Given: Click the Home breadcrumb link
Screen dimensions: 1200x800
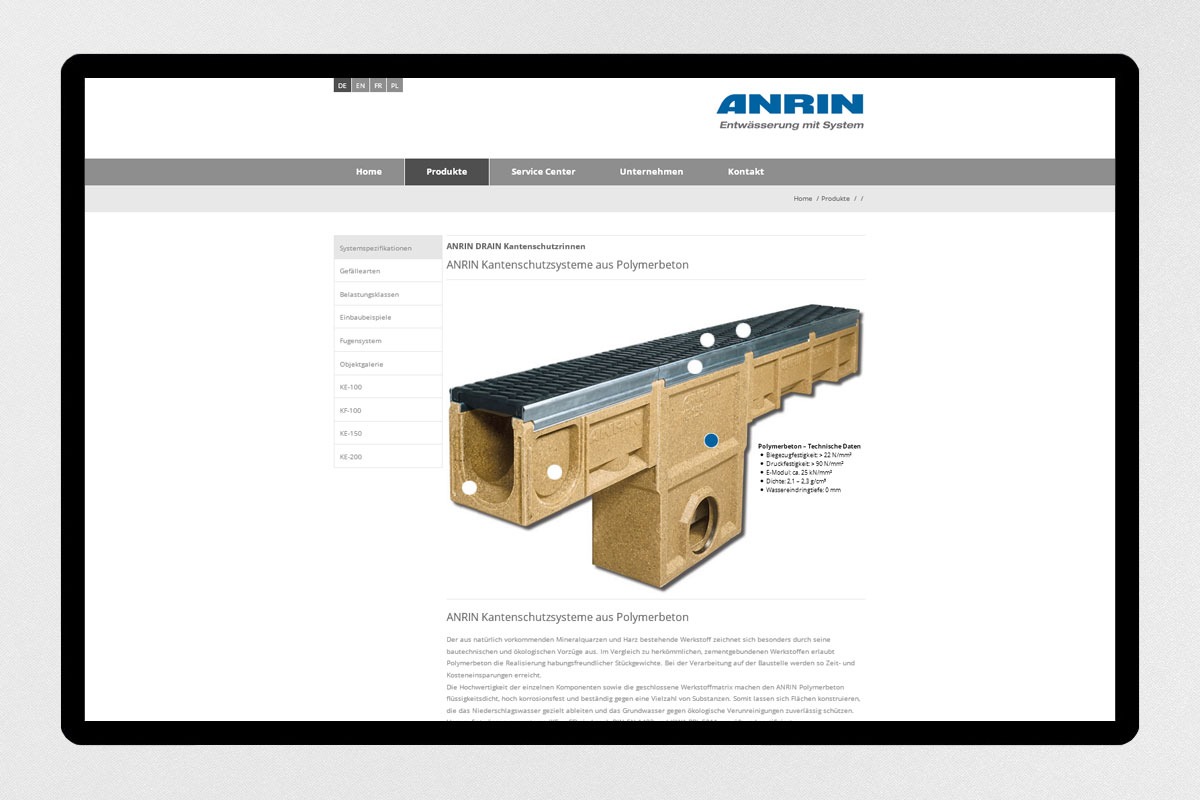Looking at the screenshot, I should pyautogui.click(x=802, y=199).
